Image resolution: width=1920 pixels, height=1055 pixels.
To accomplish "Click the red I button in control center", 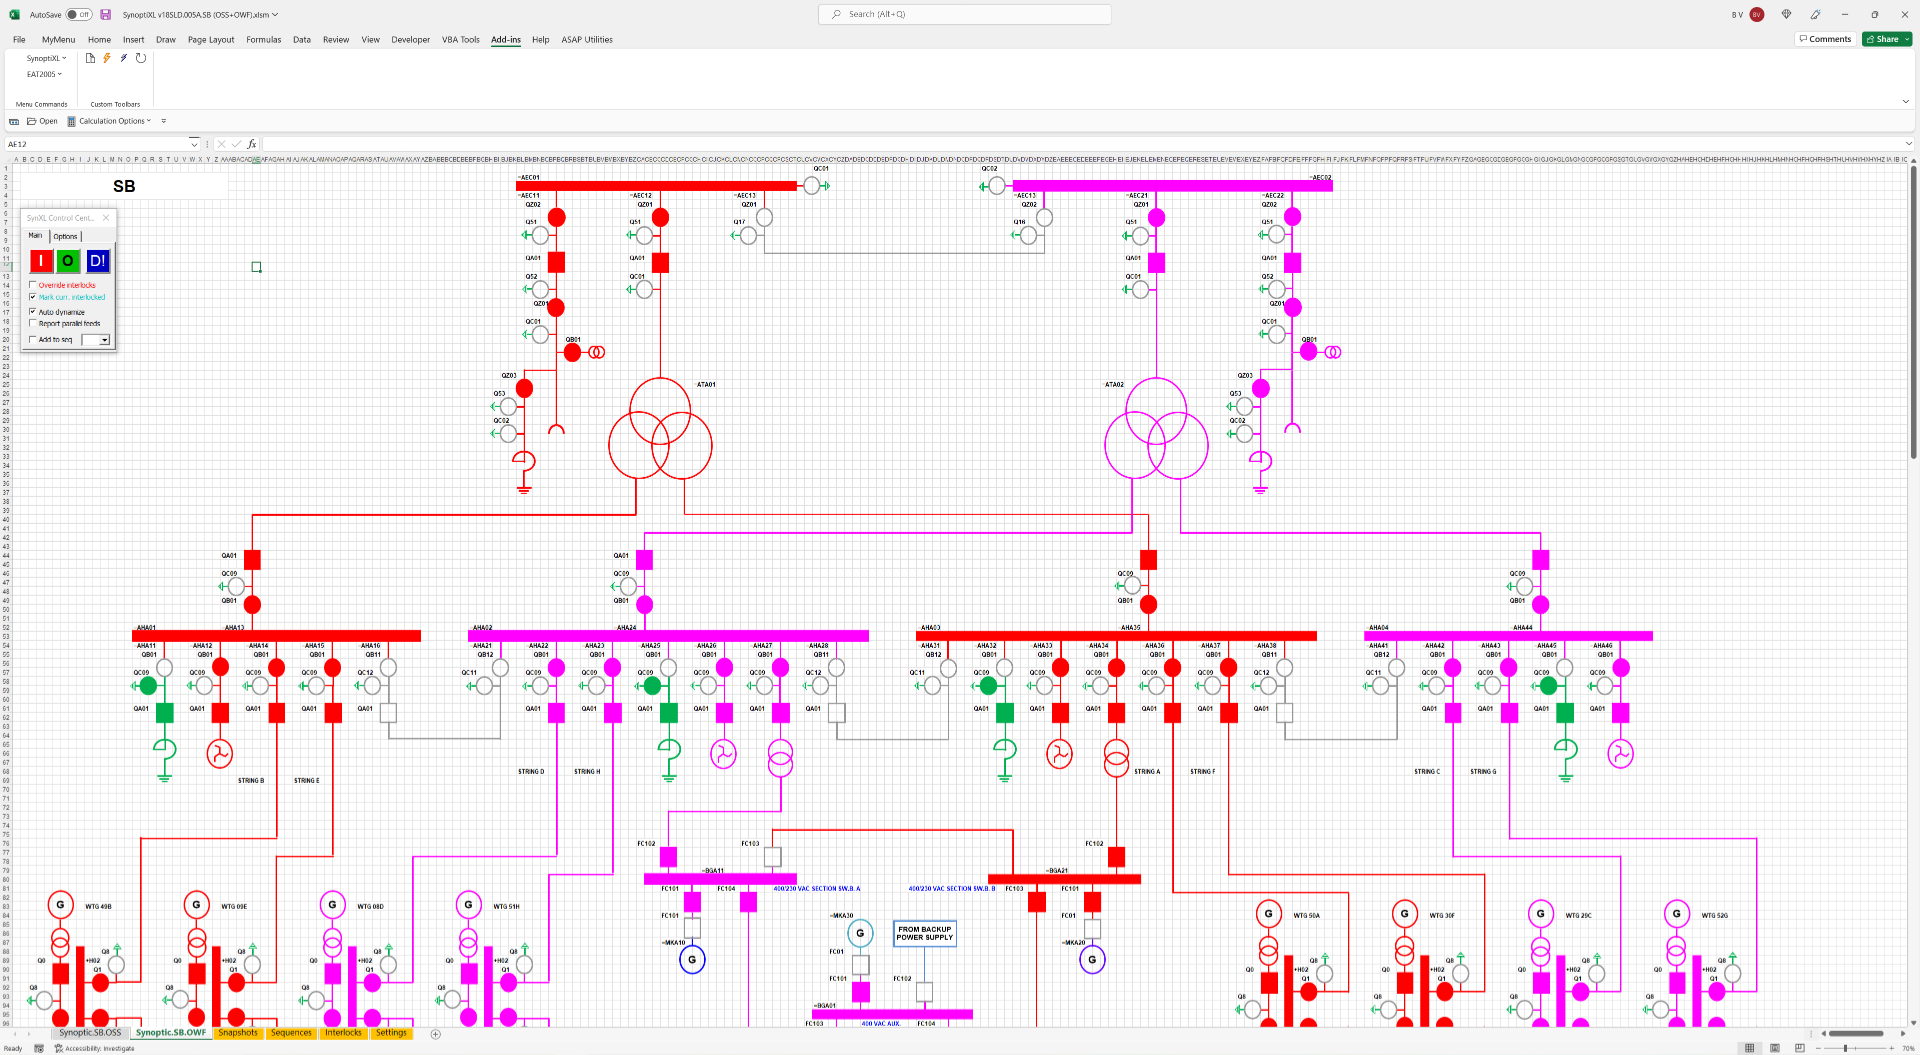I will click(41, 261).
